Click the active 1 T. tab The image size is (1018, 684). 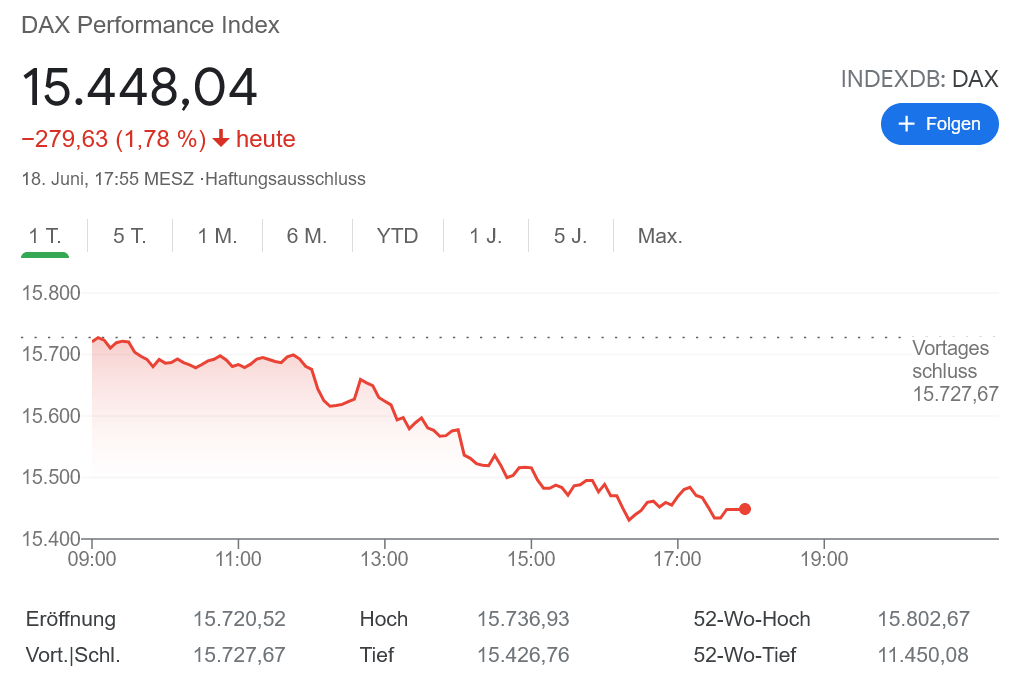(45, 235)
